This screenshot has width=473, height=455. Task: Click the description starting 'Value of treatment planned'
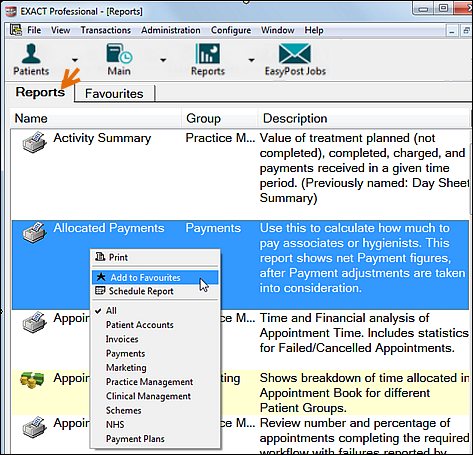[x=364, y=168]
